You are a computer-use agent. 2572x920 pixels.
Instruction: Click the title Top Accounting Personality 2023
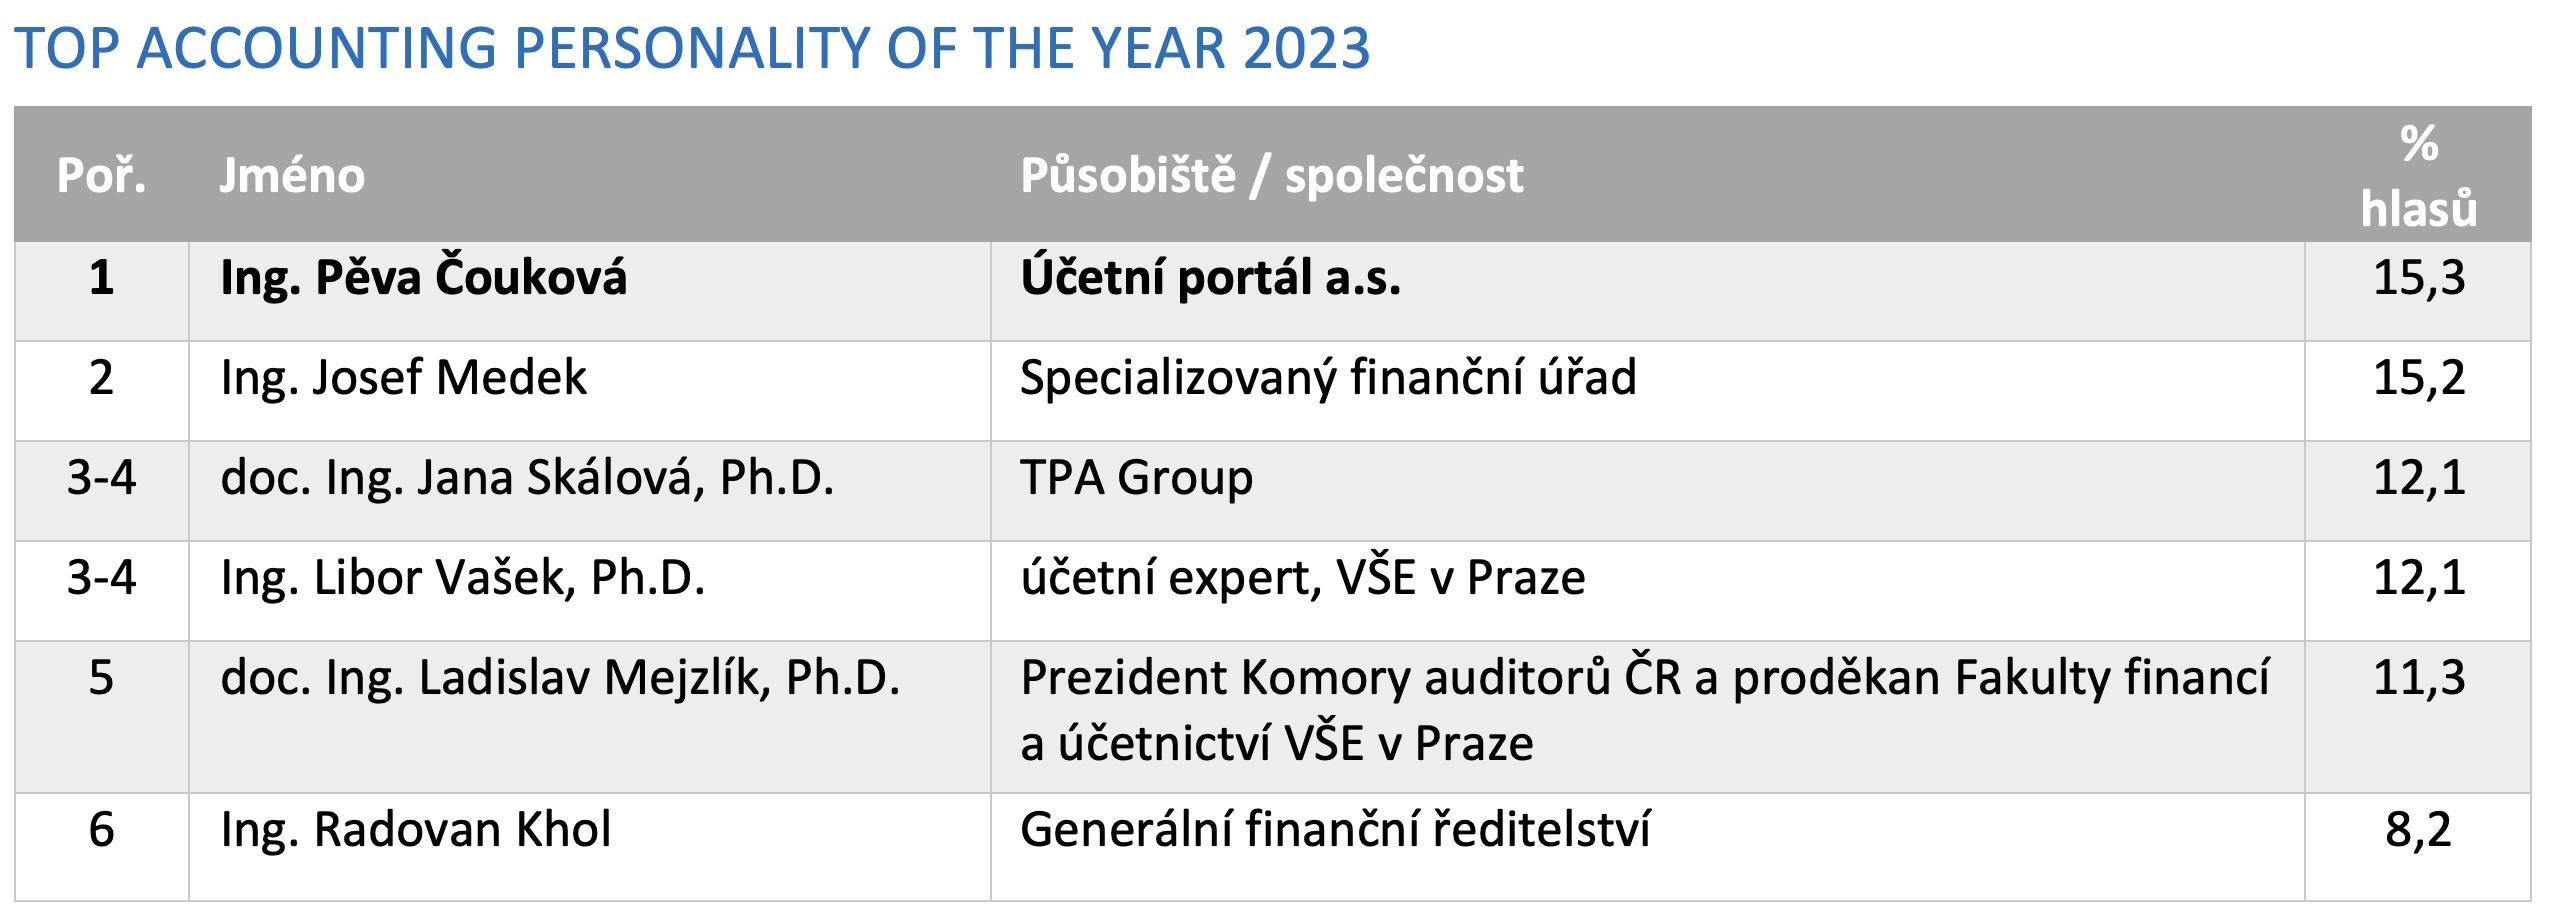pyautogui.click(x=692, y=48)
